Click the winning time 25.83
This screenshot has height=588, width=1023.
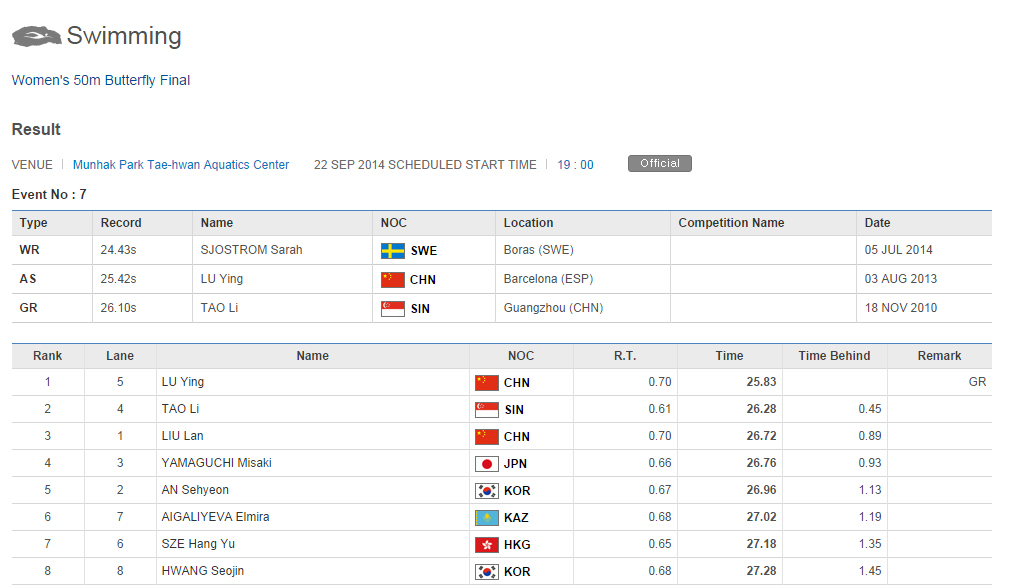point(761,382)
